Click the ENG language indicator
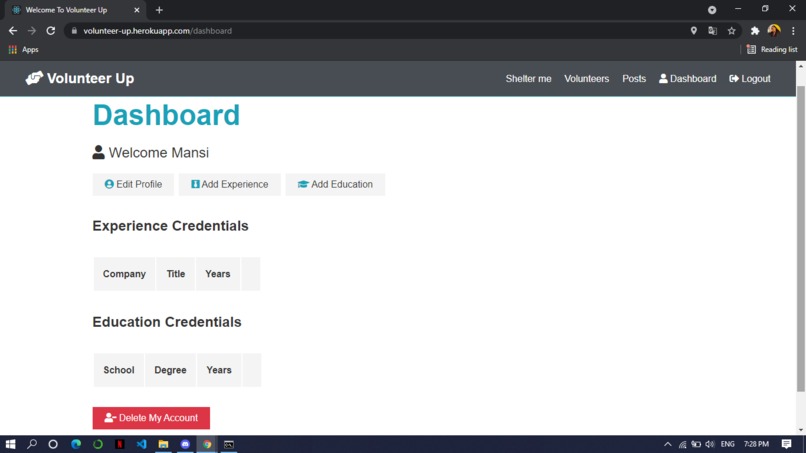The height and width of the screenshot is (453, 806). [x=727, y=444]
